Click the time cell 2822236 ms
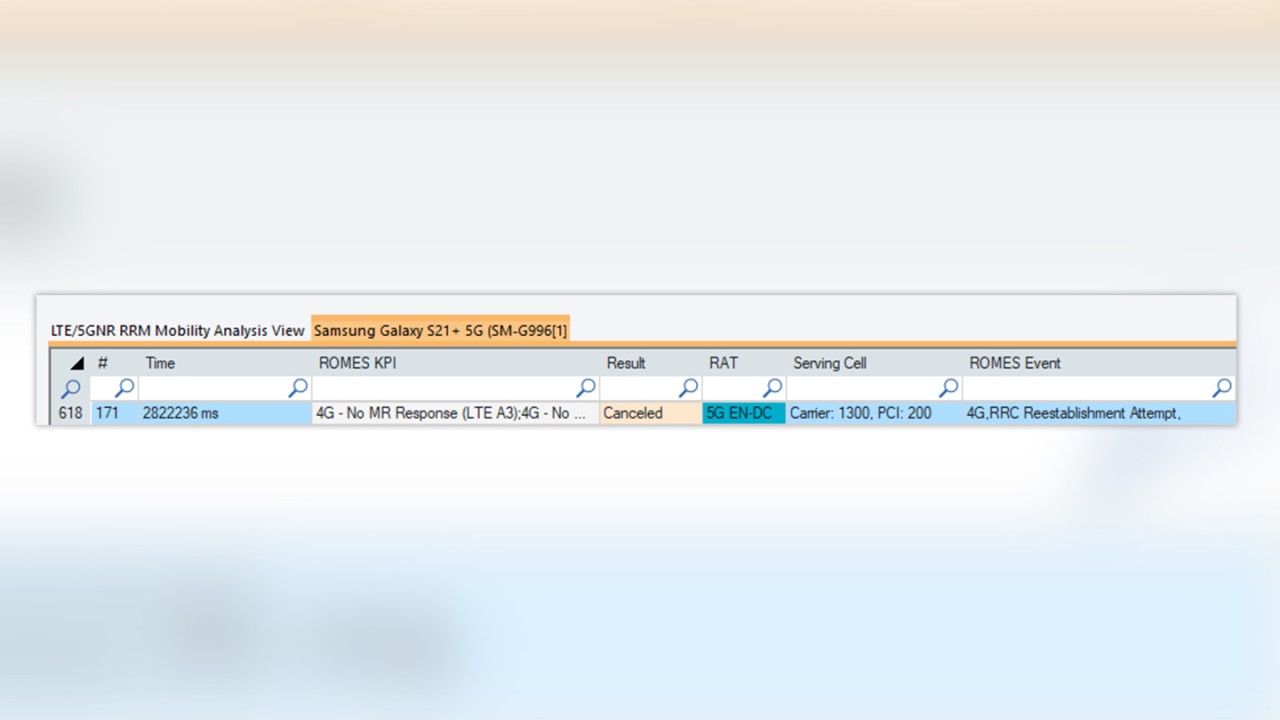 (x=225, y=413)
